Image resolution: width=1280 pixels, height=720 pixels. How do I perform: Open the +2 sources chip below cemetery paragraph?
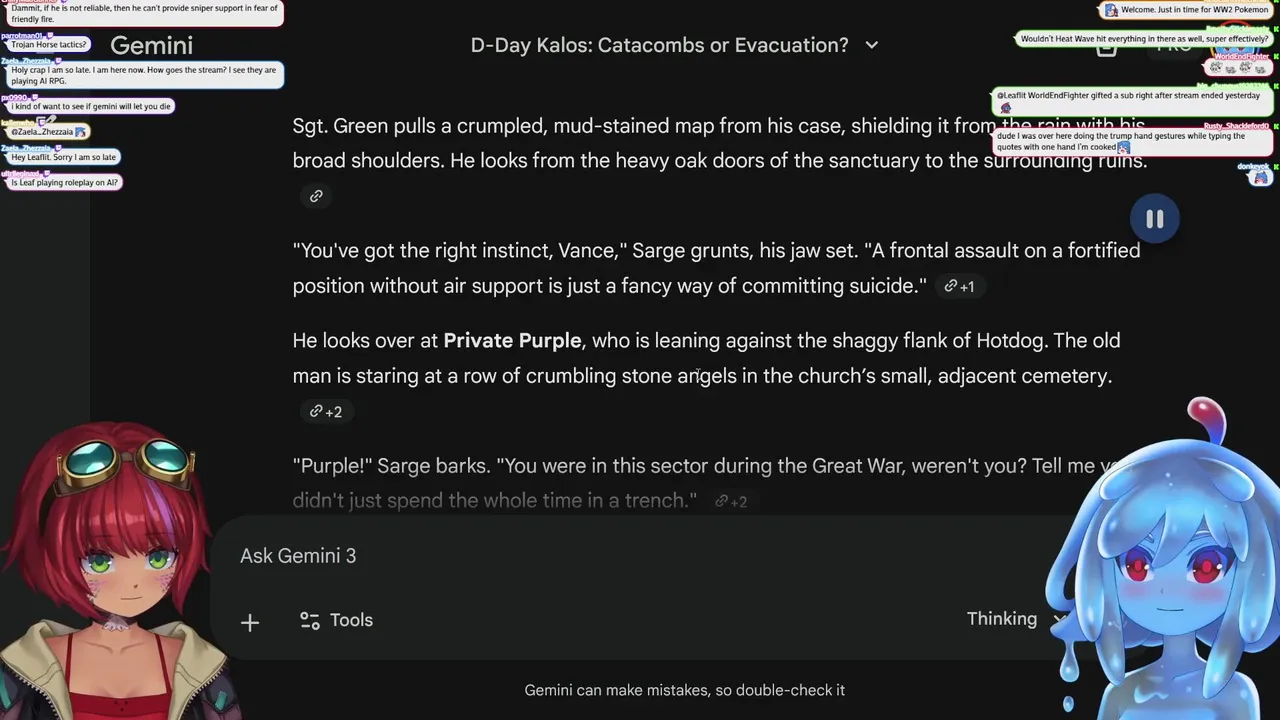325,412
